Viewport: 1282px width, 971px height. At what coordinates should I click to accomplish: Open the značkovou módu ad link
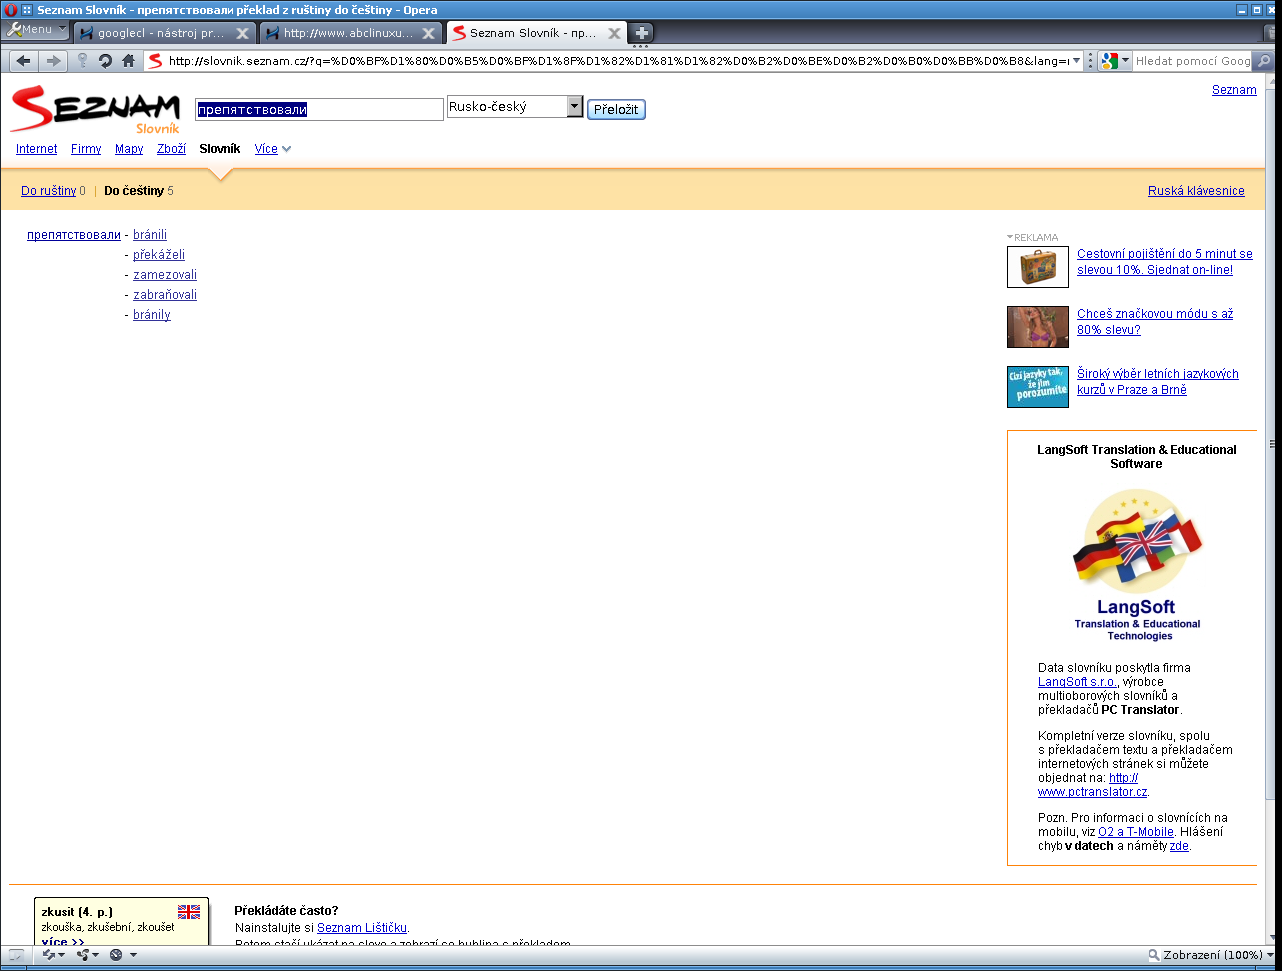(x=1155, y=322)
